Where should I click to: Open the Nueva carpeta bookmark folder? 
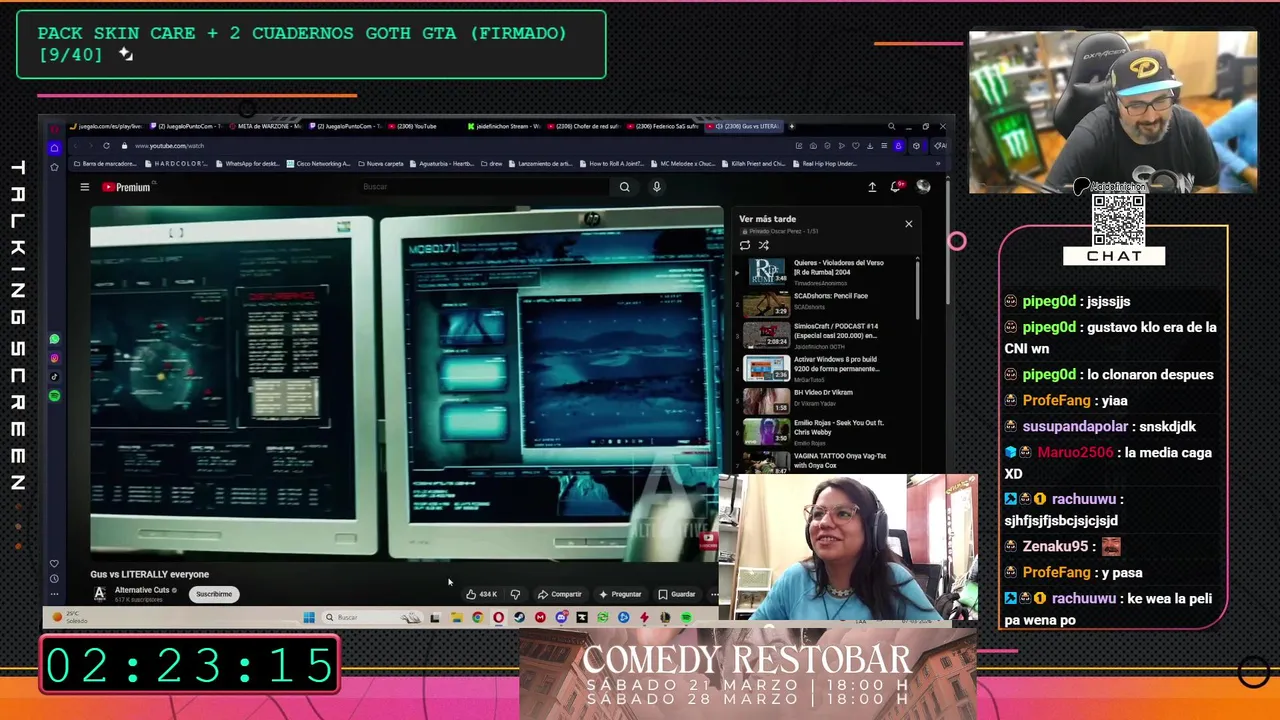pos(380,163)
